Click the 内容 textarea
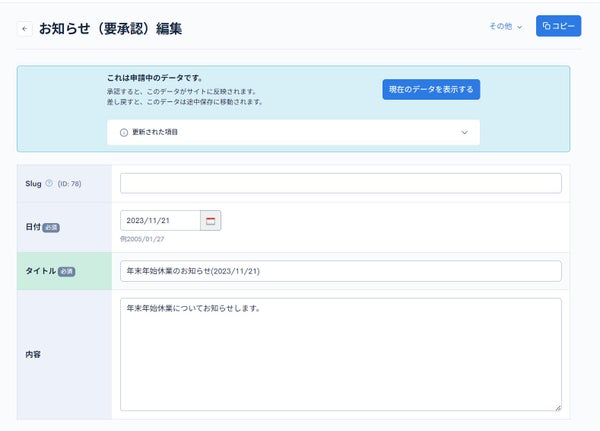Image resolution: width=600 pixels, height=431 pixels. tap(341, 354)
